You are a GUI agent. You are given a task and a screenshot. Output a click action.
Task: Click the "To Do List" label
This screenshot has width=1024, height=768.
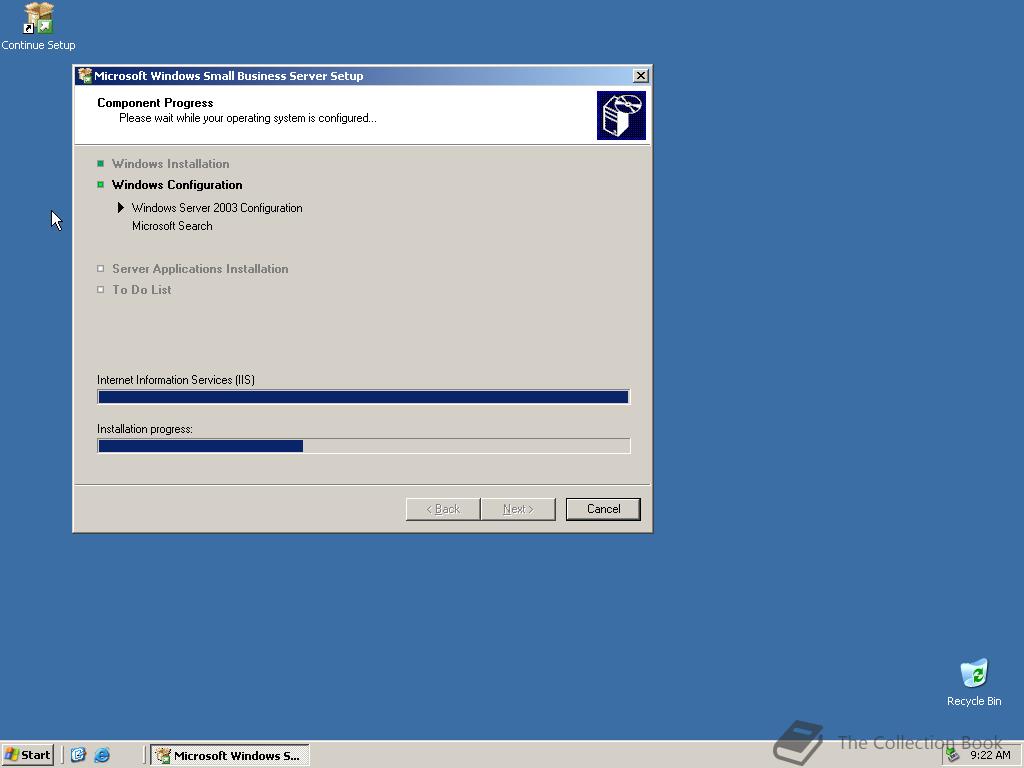point(142,289)
